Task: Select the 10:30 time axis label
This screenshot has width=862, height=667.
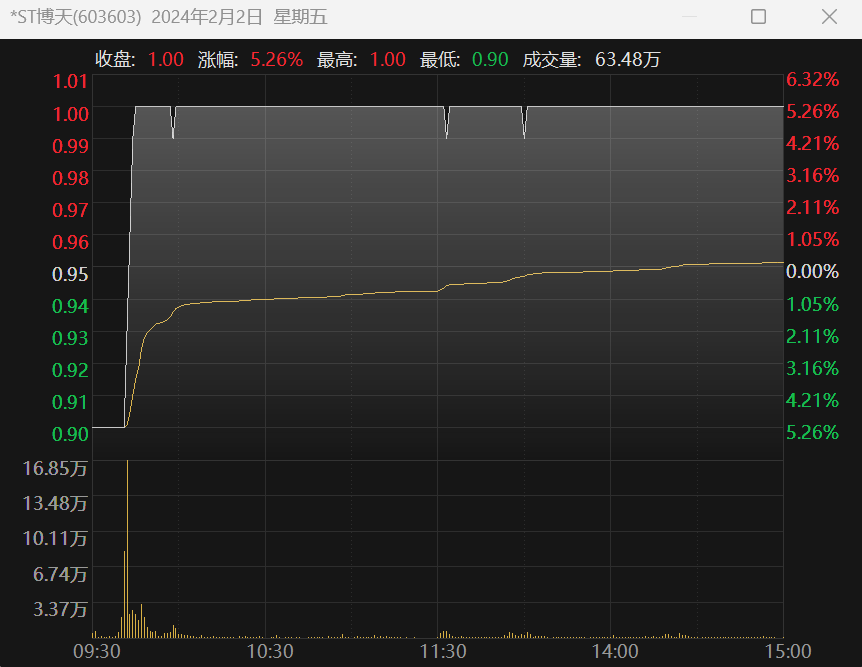Action: click(x=269, y=651)
